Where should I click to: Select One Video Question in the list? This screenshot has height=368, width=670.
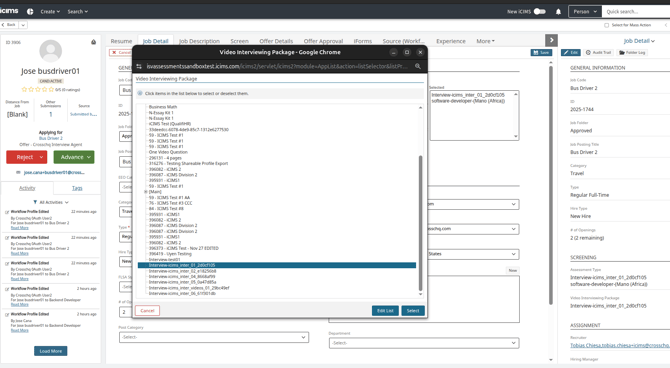pos(168,152)
